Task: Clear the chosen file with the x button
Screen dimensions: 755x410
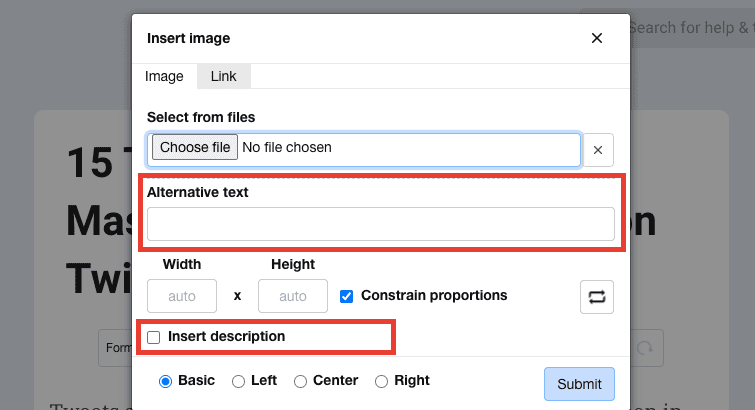Action: (597, 150)
